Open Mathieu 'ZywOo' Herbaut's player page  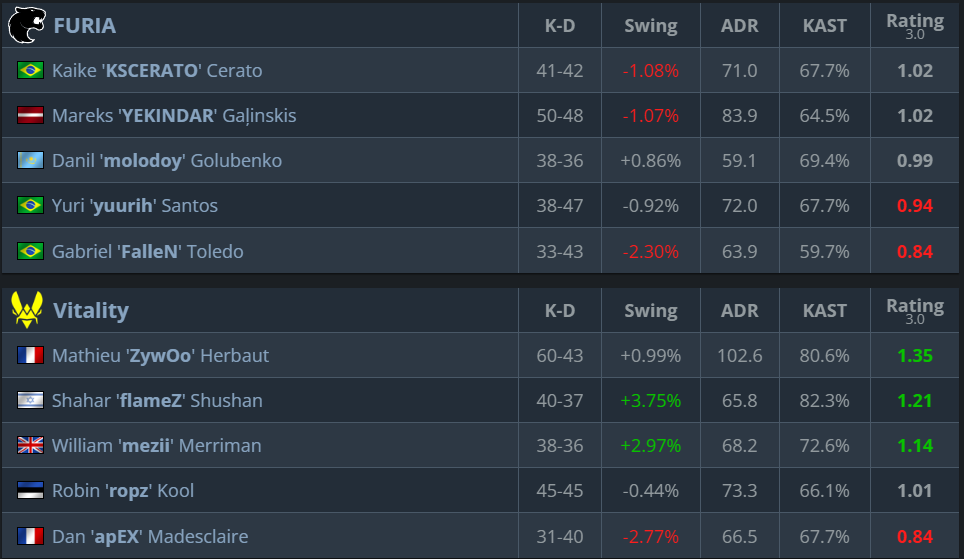point(160,356)
